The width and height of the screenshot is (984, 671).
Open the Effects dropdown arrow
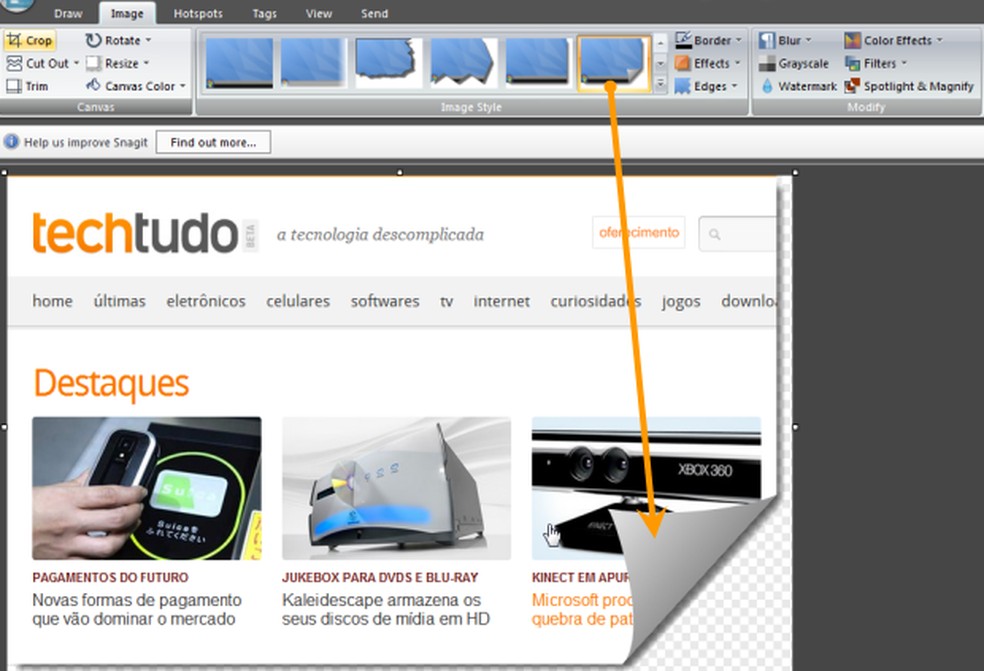[737, 63]
